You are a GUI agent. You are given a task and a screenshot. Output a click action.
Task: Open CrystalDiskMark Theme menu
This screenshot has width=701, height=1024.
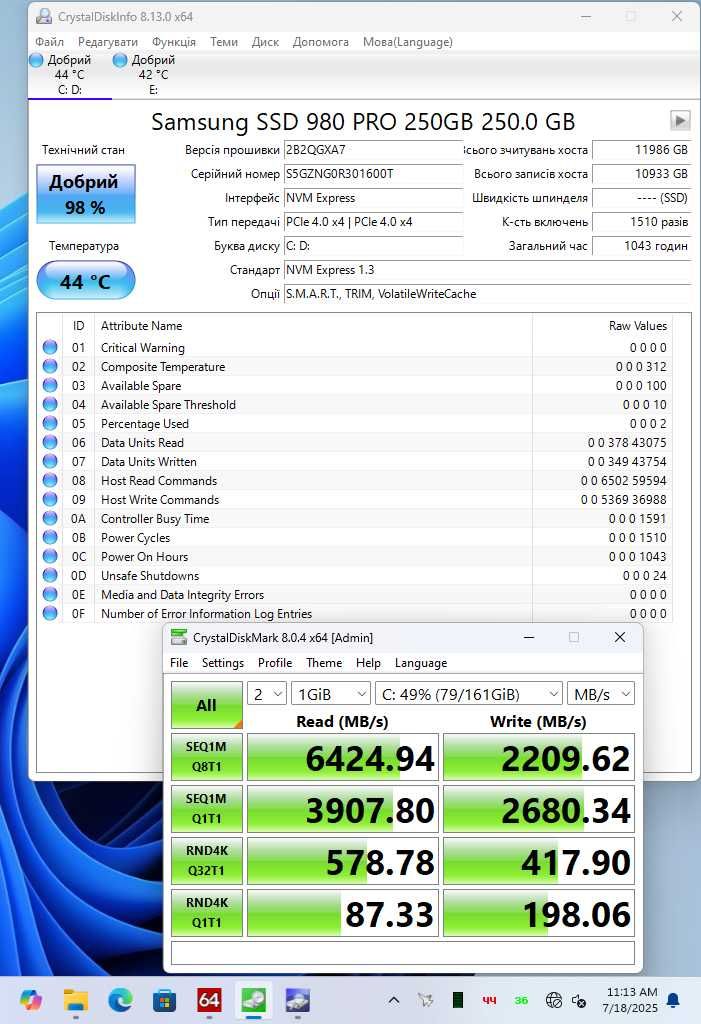point(324,662)
